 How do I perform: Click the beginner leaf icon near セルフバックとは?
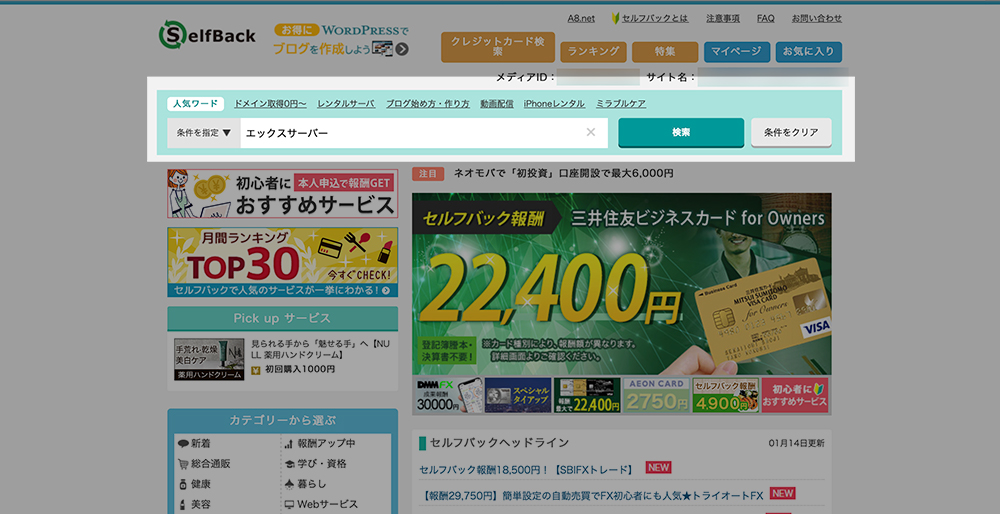click(616, 18)
